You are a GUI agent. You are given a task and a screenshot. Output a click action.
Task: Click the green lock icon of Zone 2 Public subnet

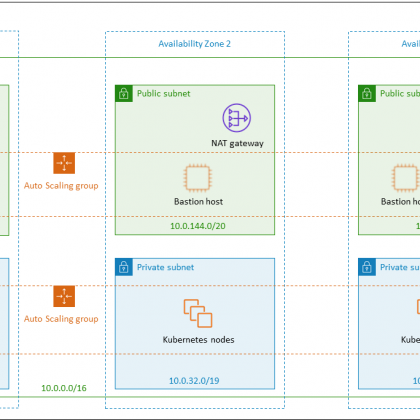coord(124,93)
